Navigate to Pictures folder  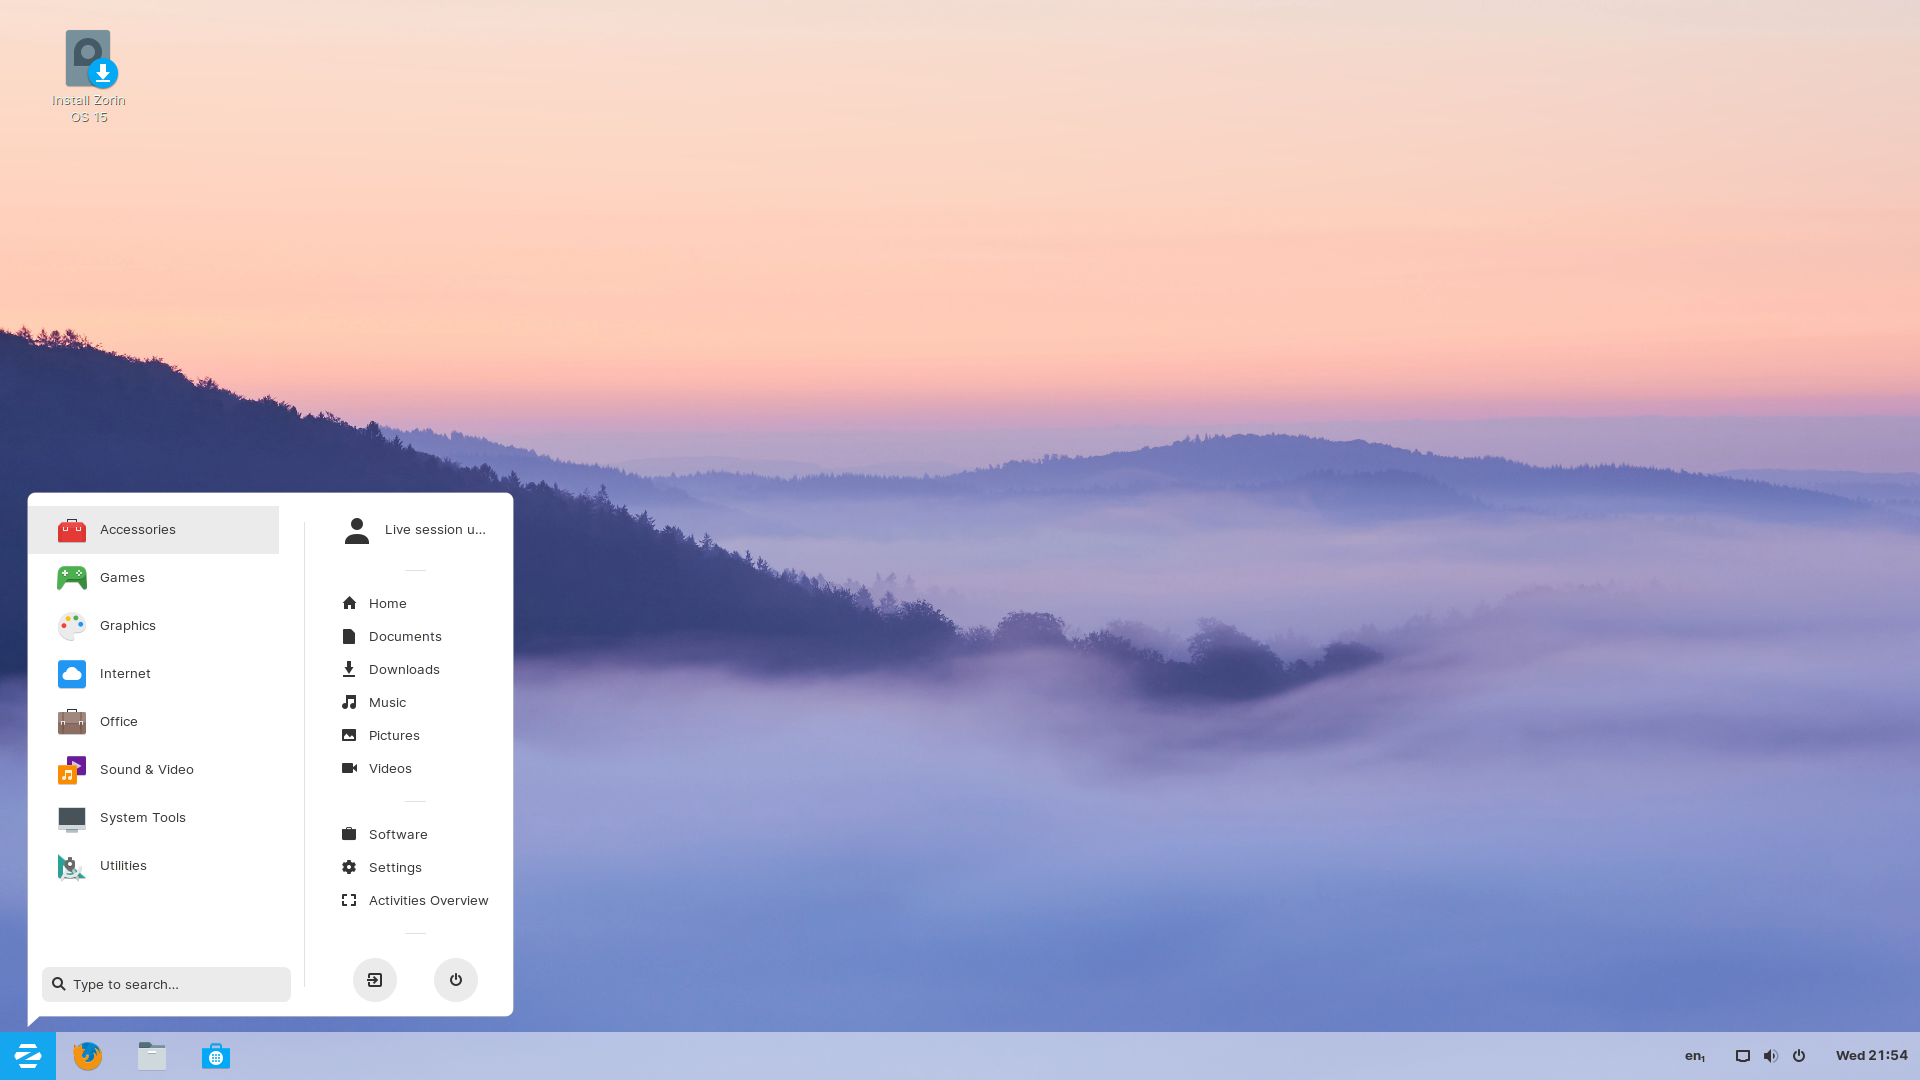tap(393, 735)
